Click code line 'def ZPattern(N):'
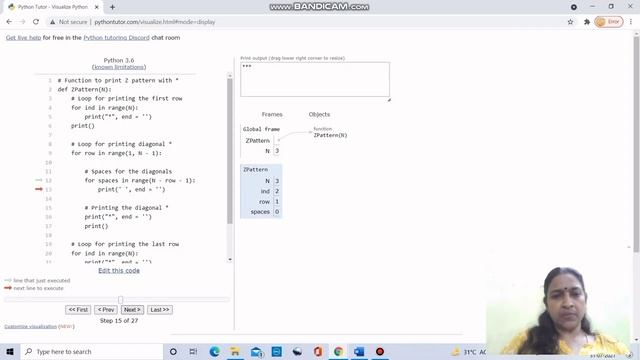The image size is (640, 360). [84, 89]
